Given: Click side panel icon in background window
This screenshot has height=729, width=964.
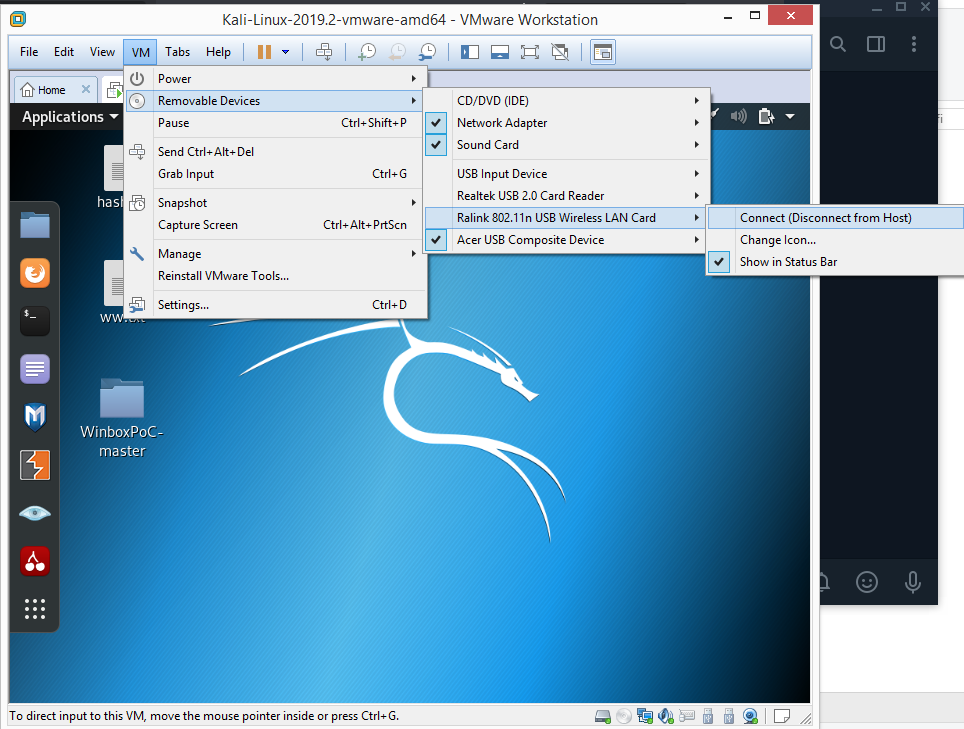Looking at the screenshot, I should pyautogui.click(x=875, y=44).
